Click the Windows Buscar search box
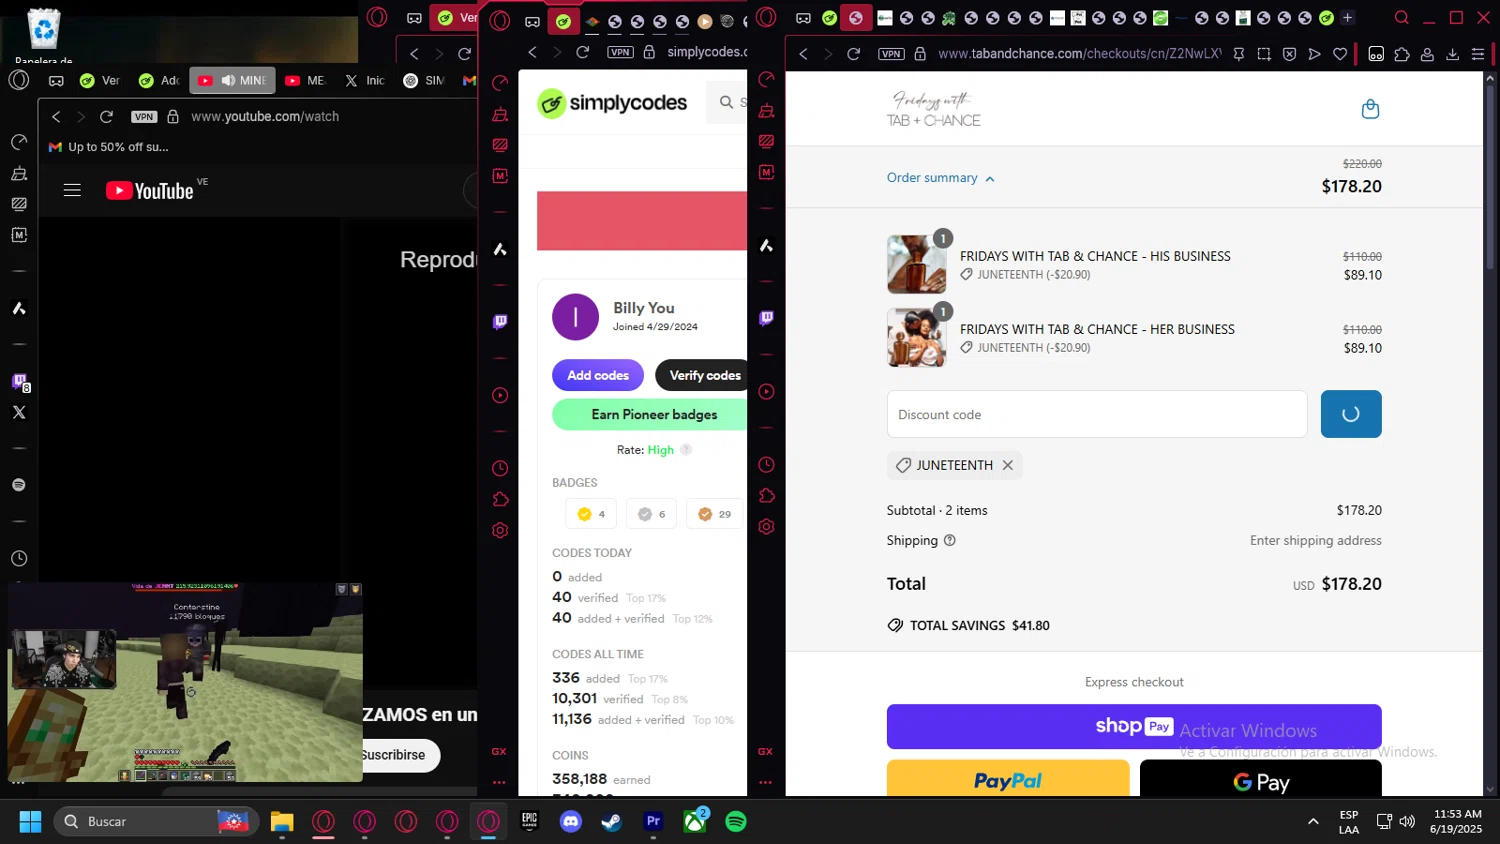 click(x=156, y=822)
